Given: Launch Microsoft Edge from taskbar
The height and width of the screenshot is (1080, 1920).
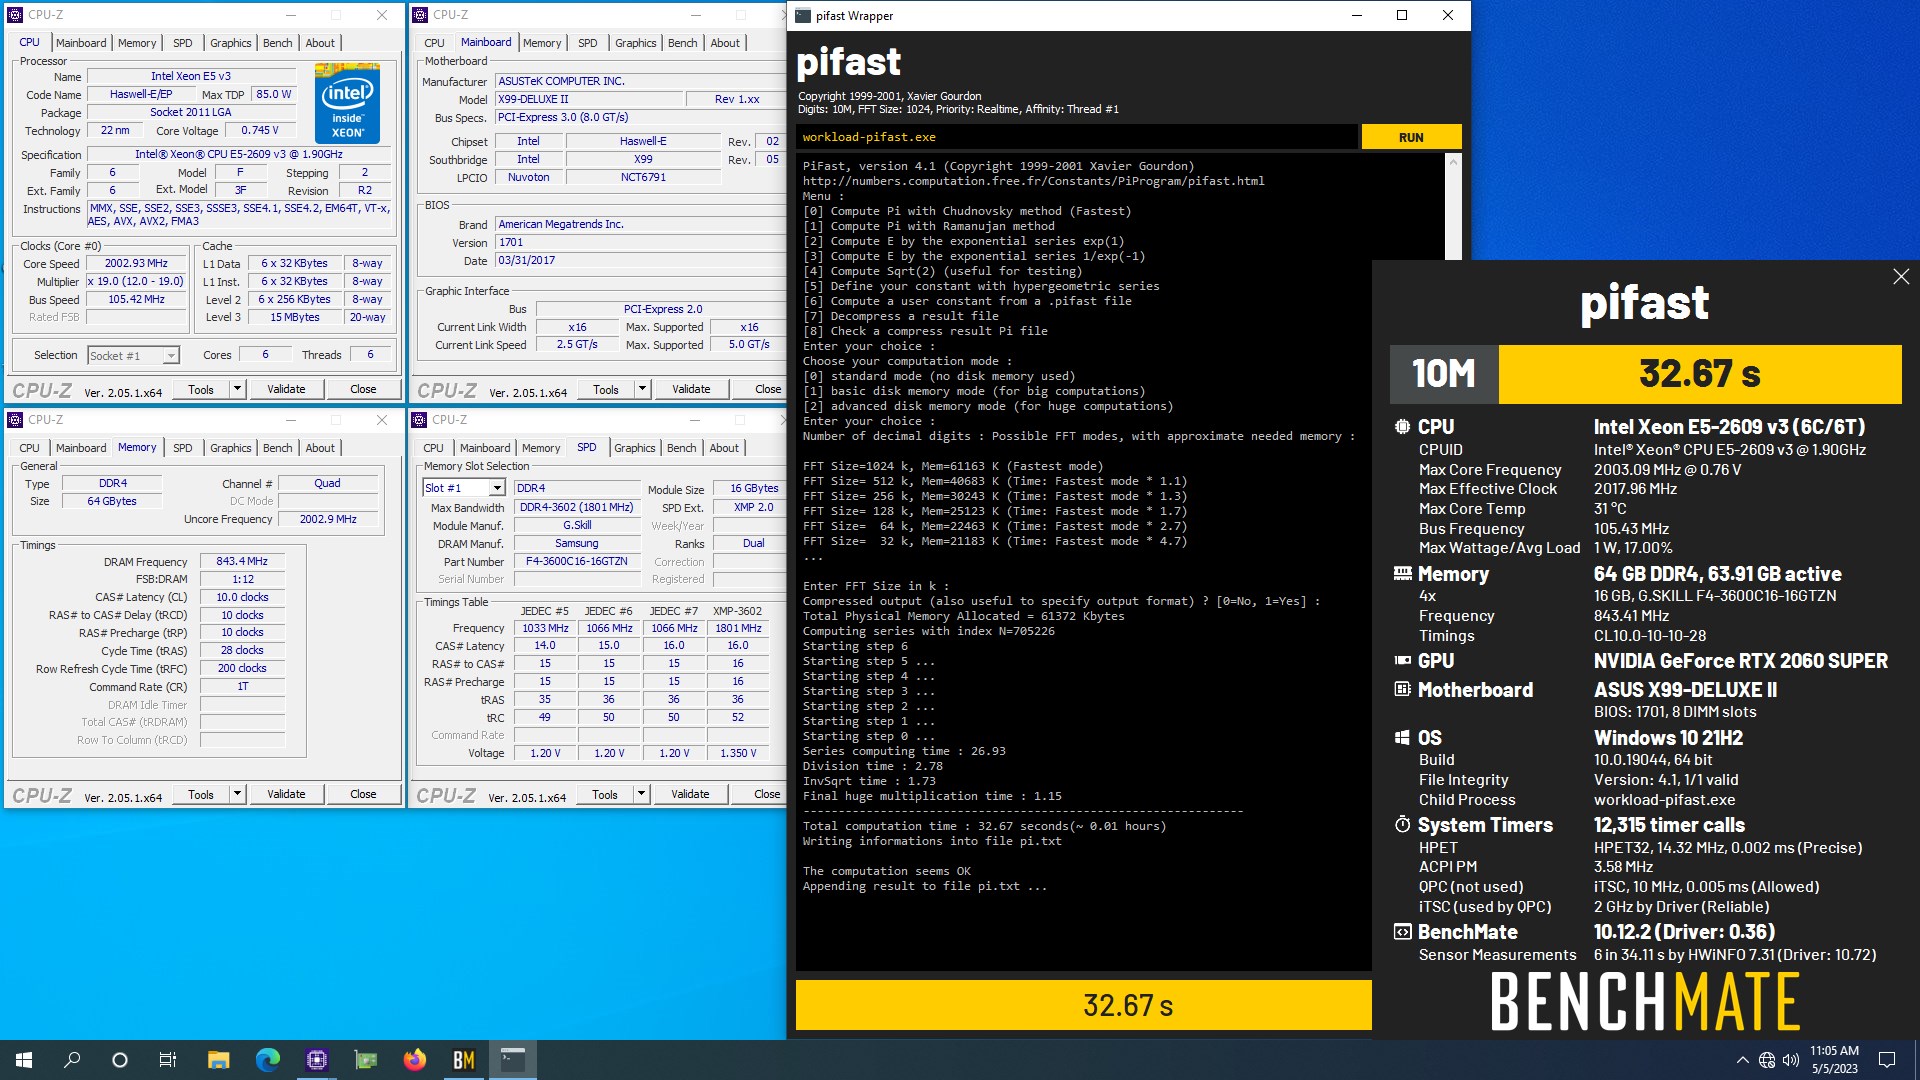Looking at the screenshot, I should click(x=267, y=1060).
